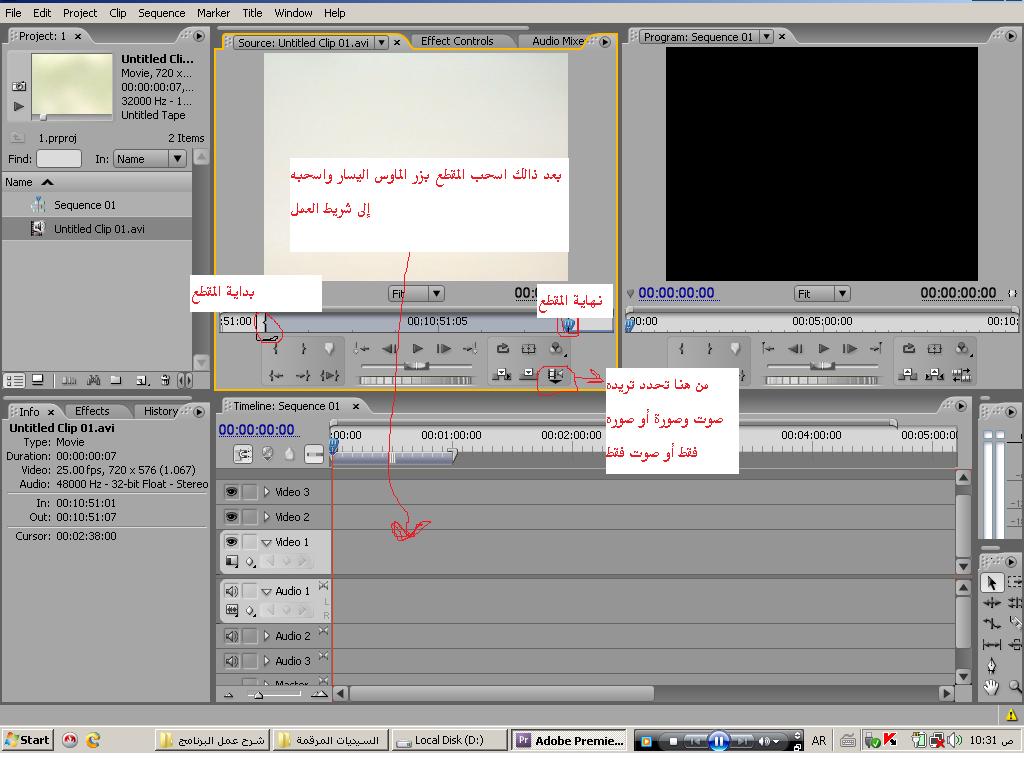Hide the Video 3 track output

(x=231, y=492)
